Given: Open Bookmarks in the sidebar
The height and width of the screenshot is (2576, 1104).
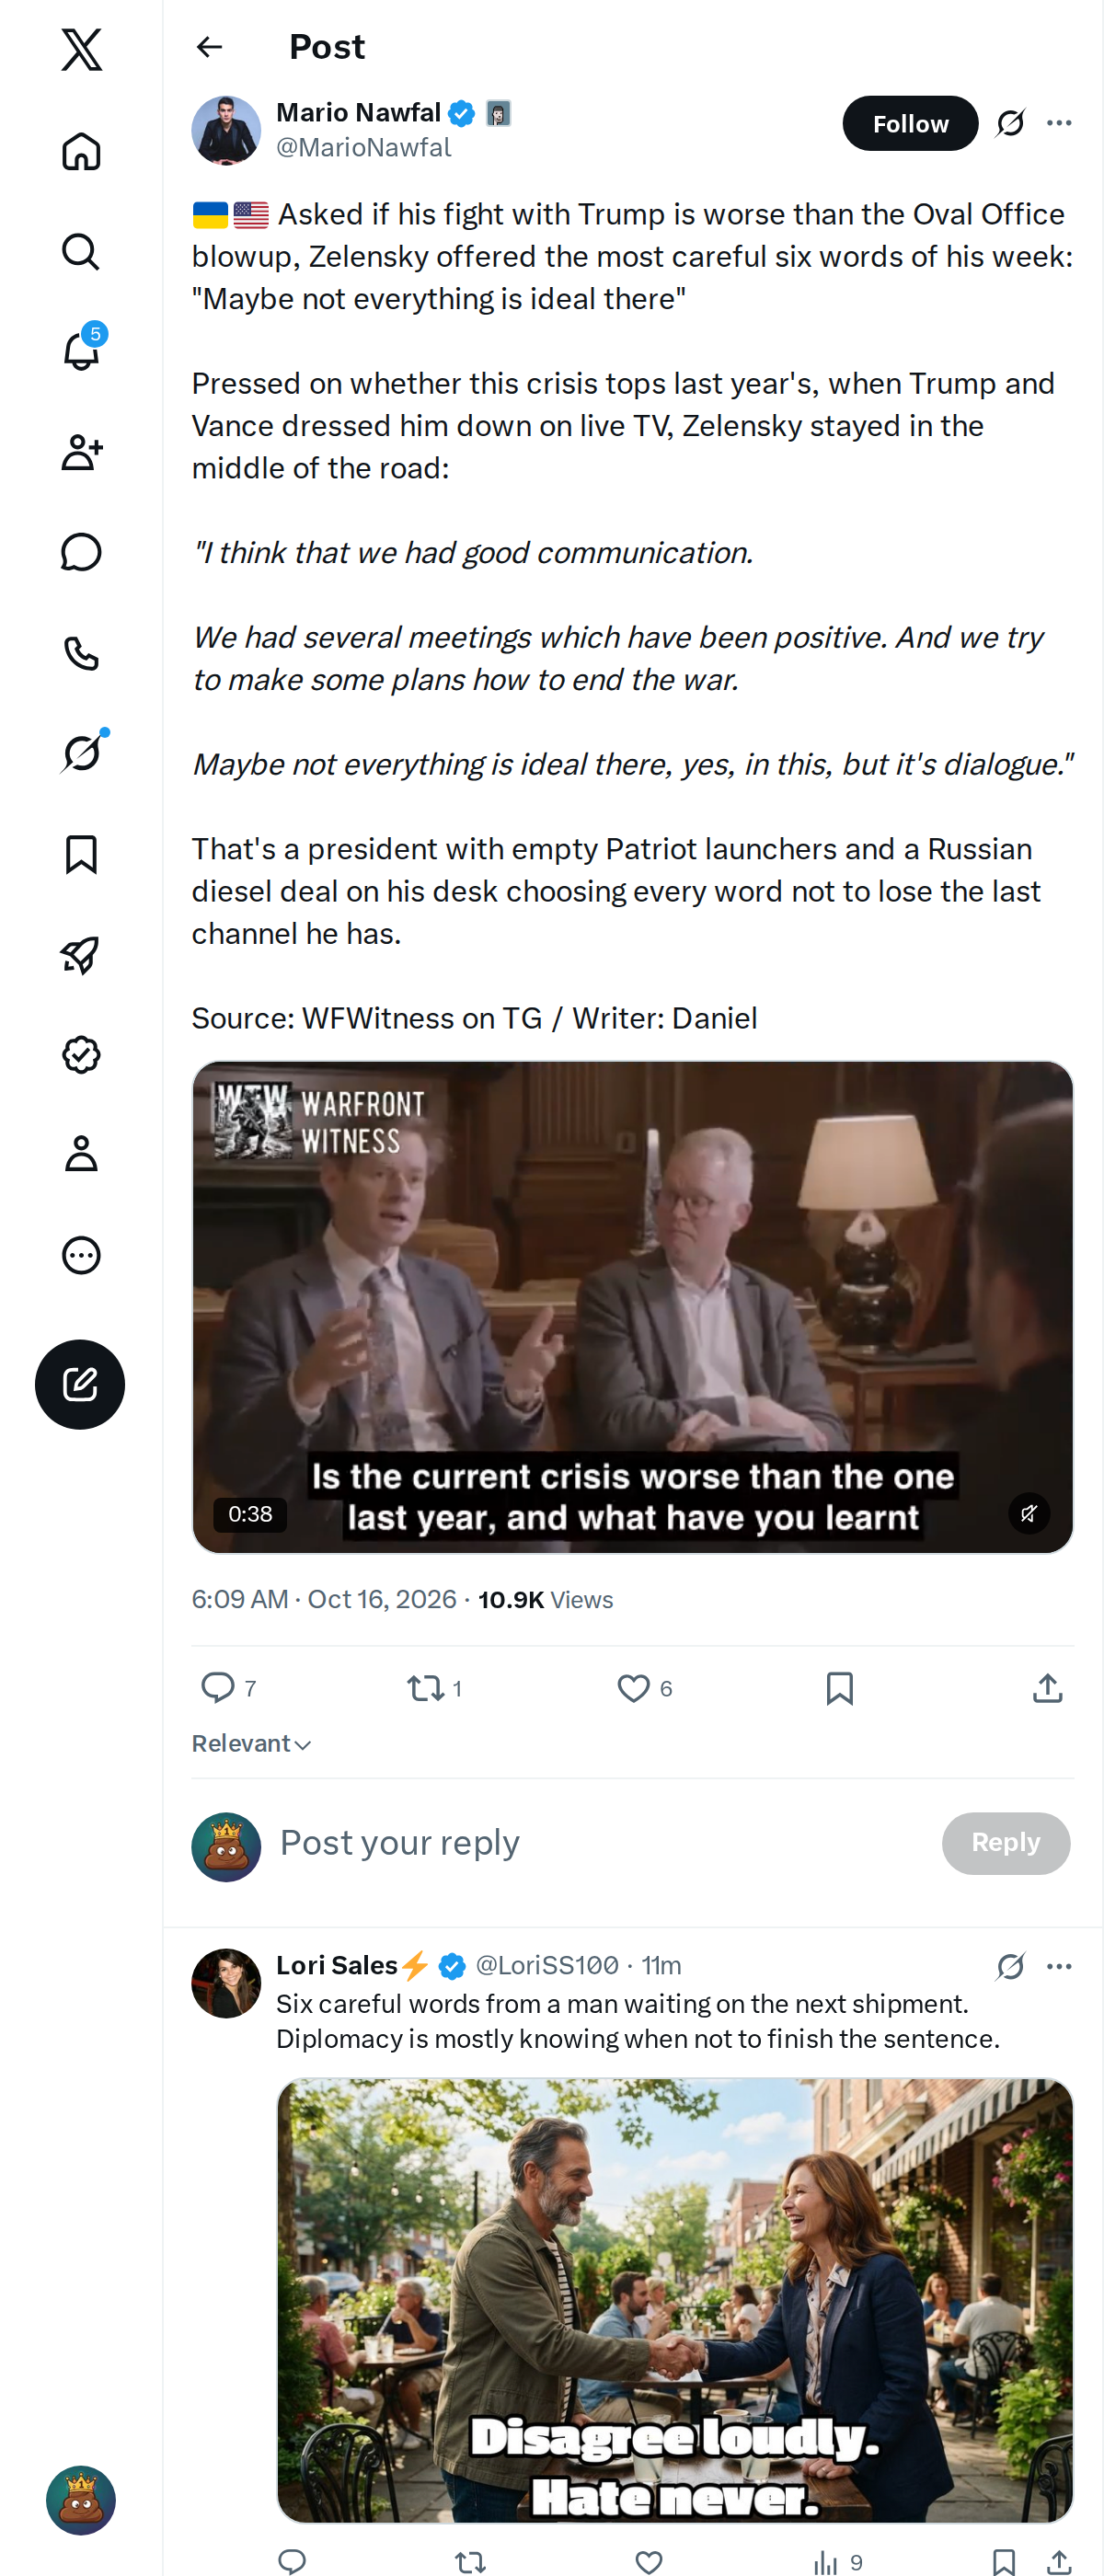Looking at the screenshot, I should (x=81, y=854).
